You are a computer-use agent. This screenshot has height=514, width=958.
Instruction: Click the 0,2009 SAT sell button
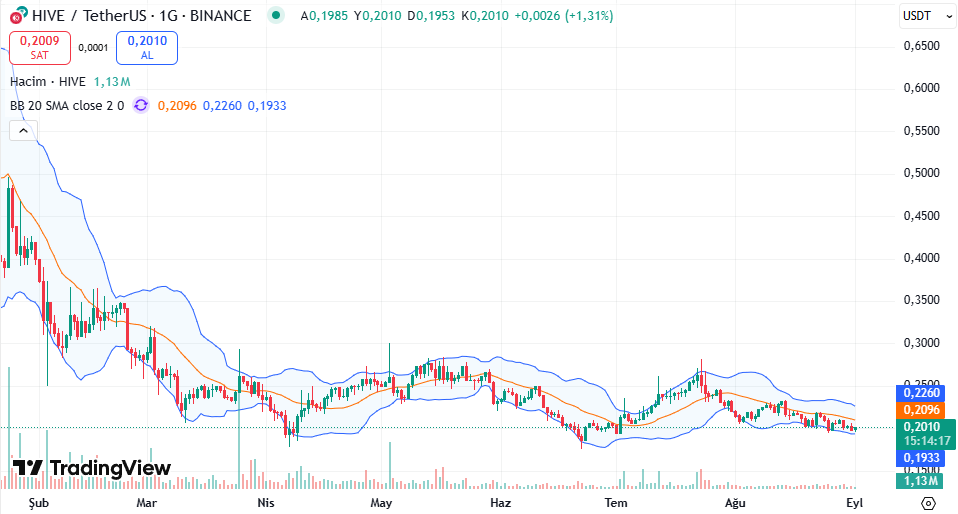[x=40, y=48]
